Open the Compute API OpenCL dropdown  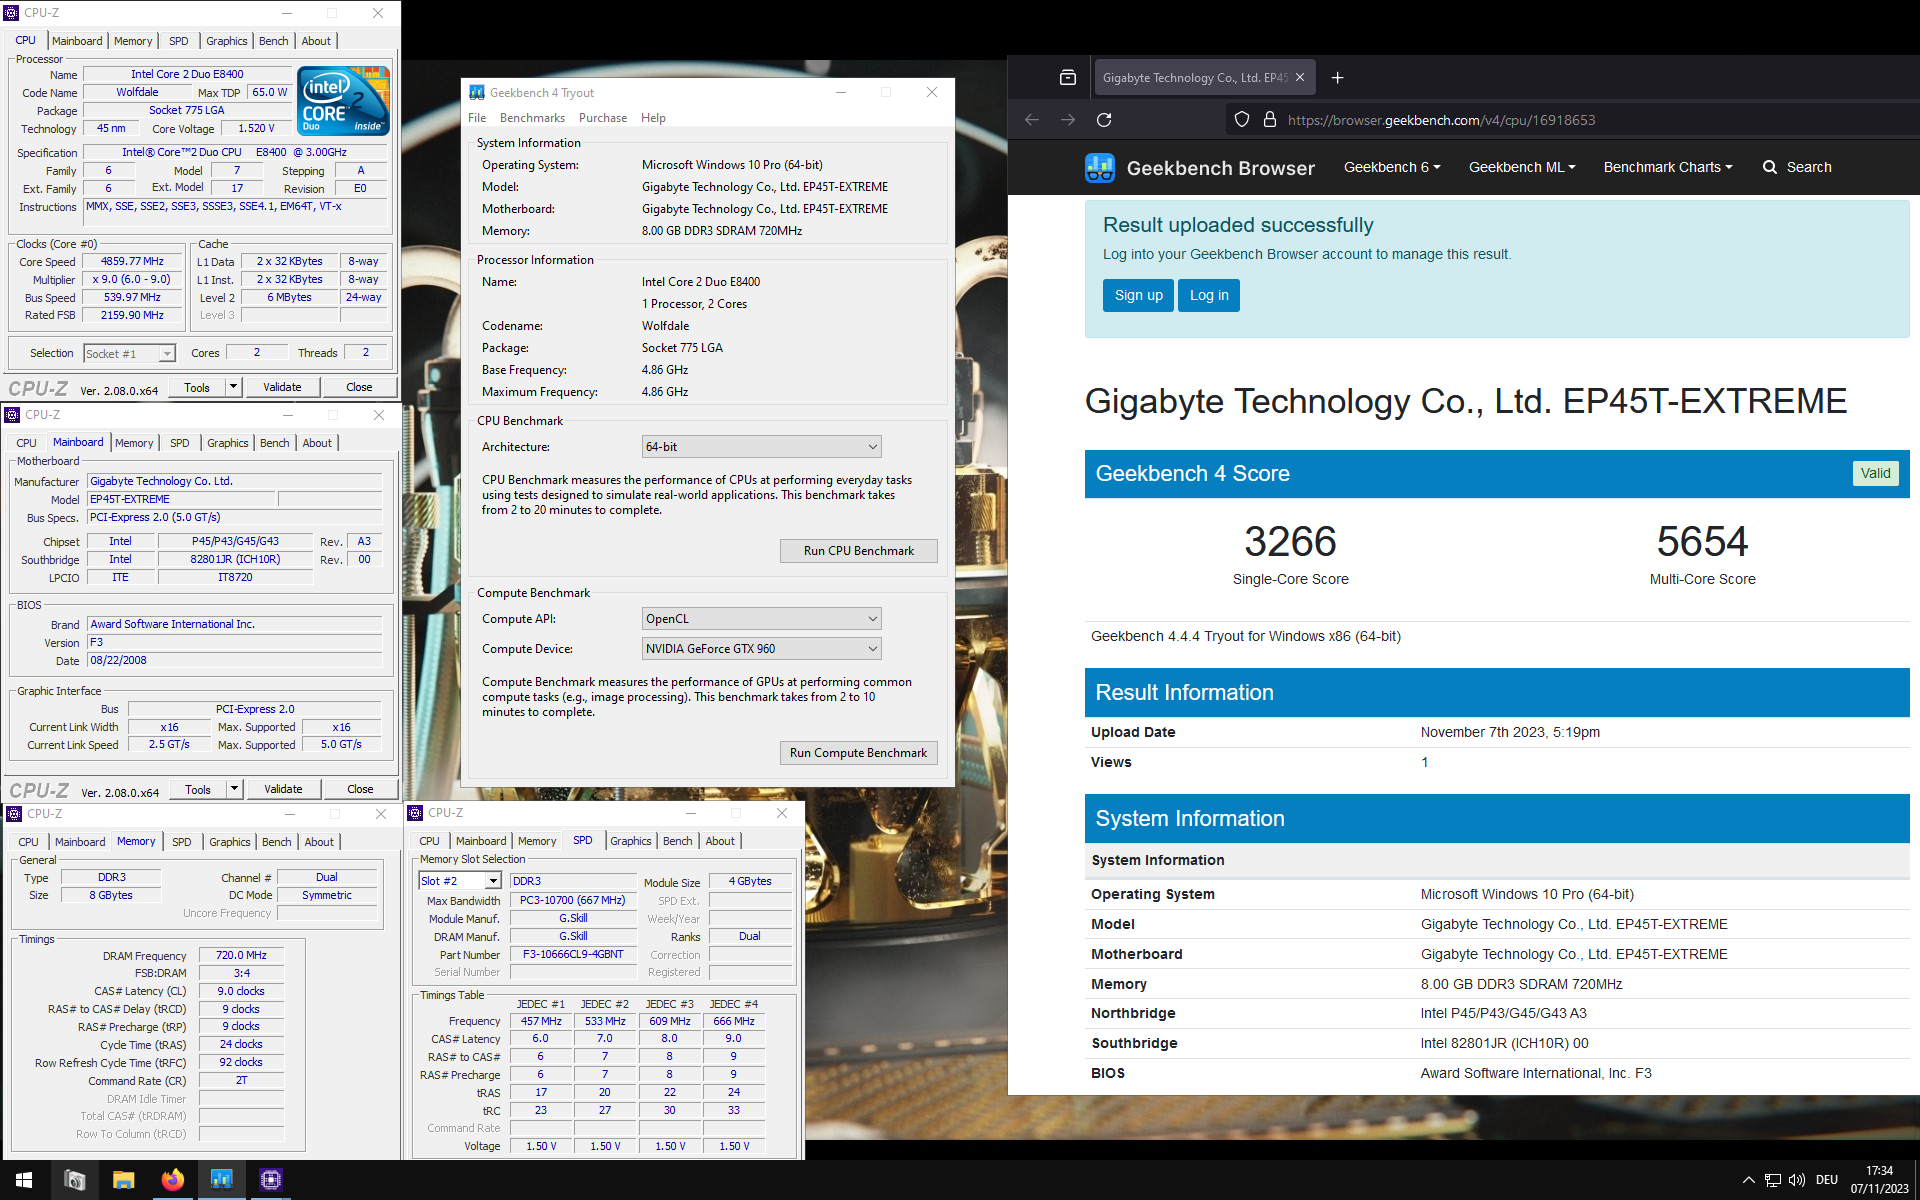coord(761,619)
